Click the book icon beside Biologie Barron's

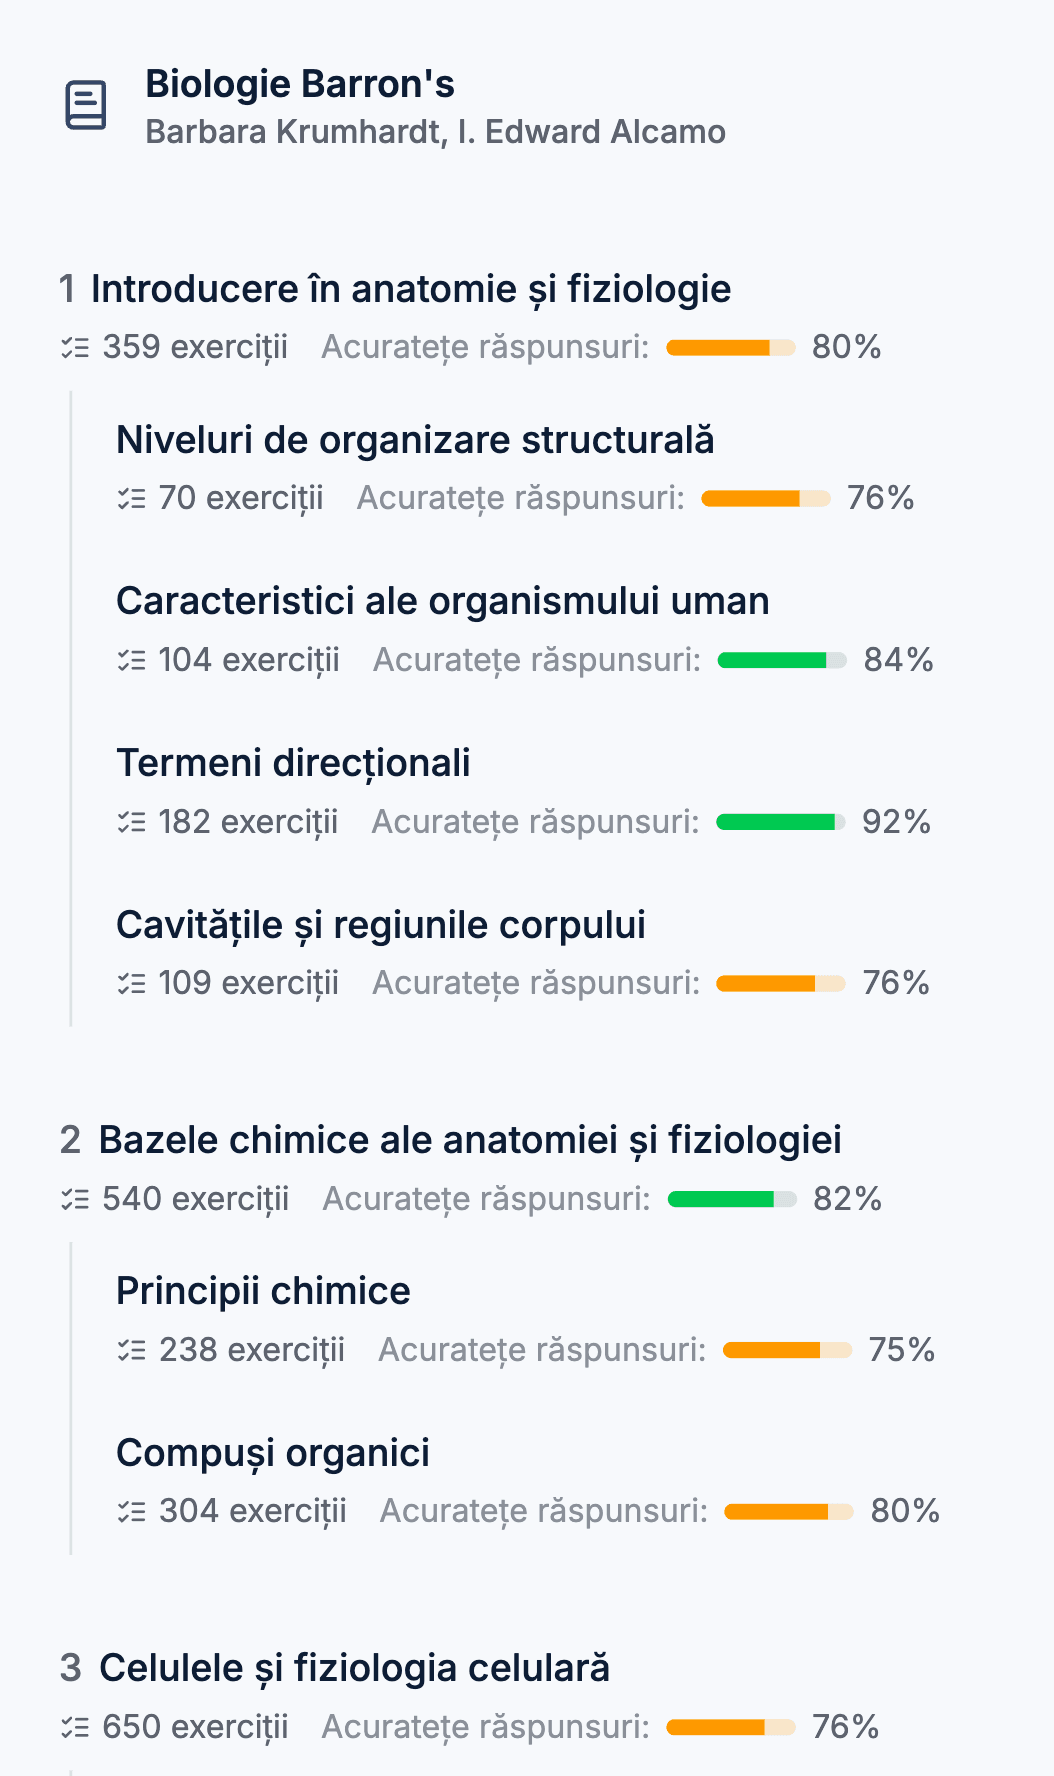pos(85,104)
